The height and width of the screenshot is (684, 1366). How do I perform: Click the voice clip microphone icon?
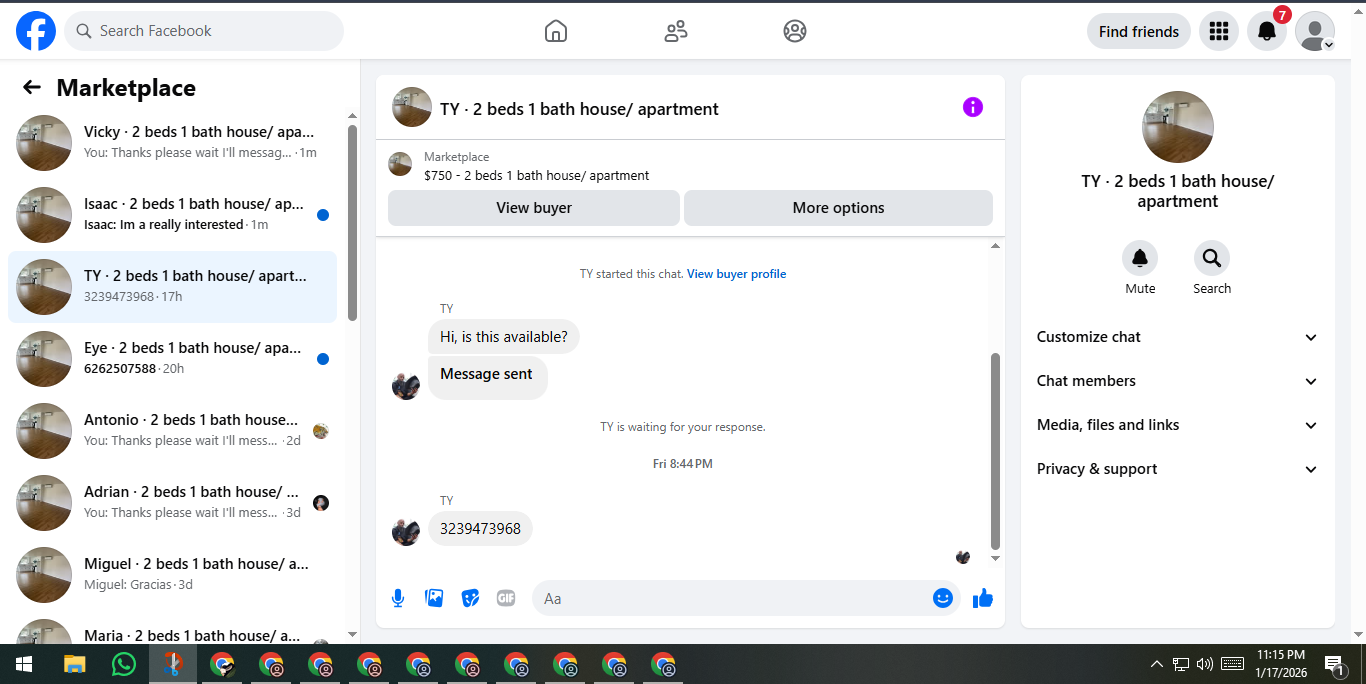[398, 598]
